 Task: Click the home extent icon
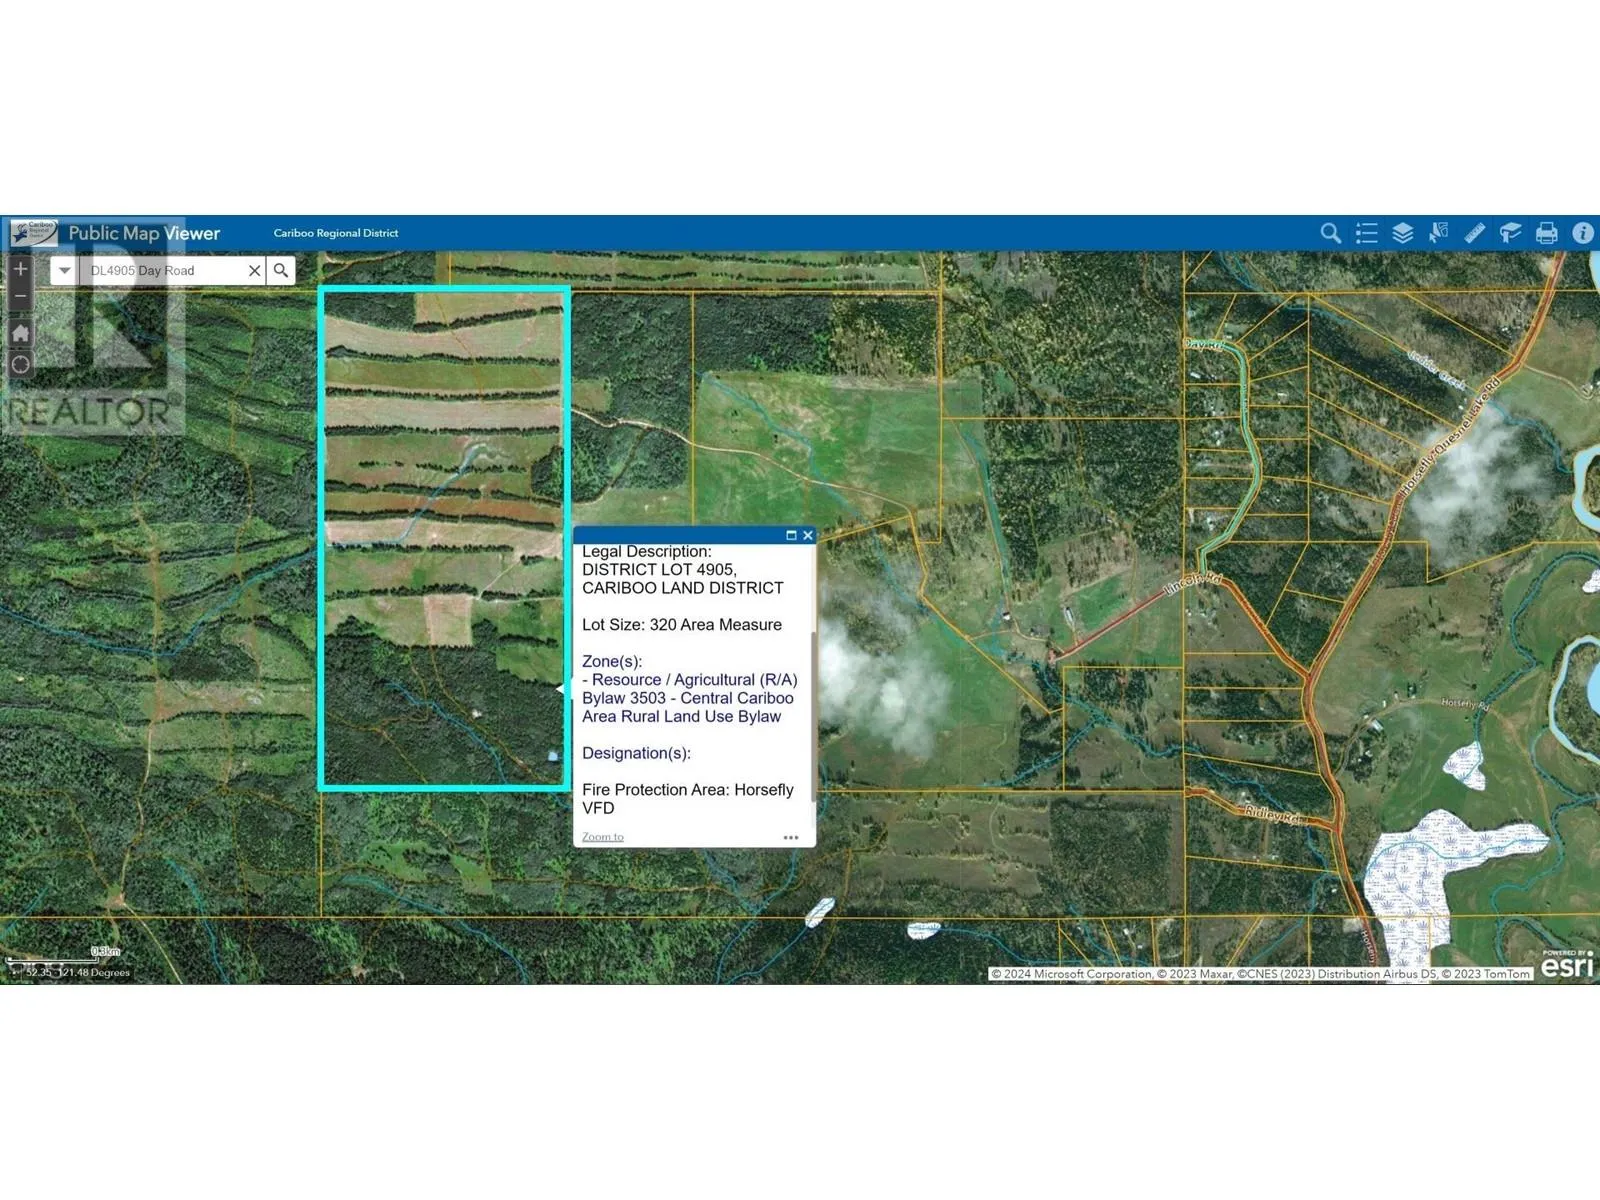pyautogui.click(x=20, y=333)
